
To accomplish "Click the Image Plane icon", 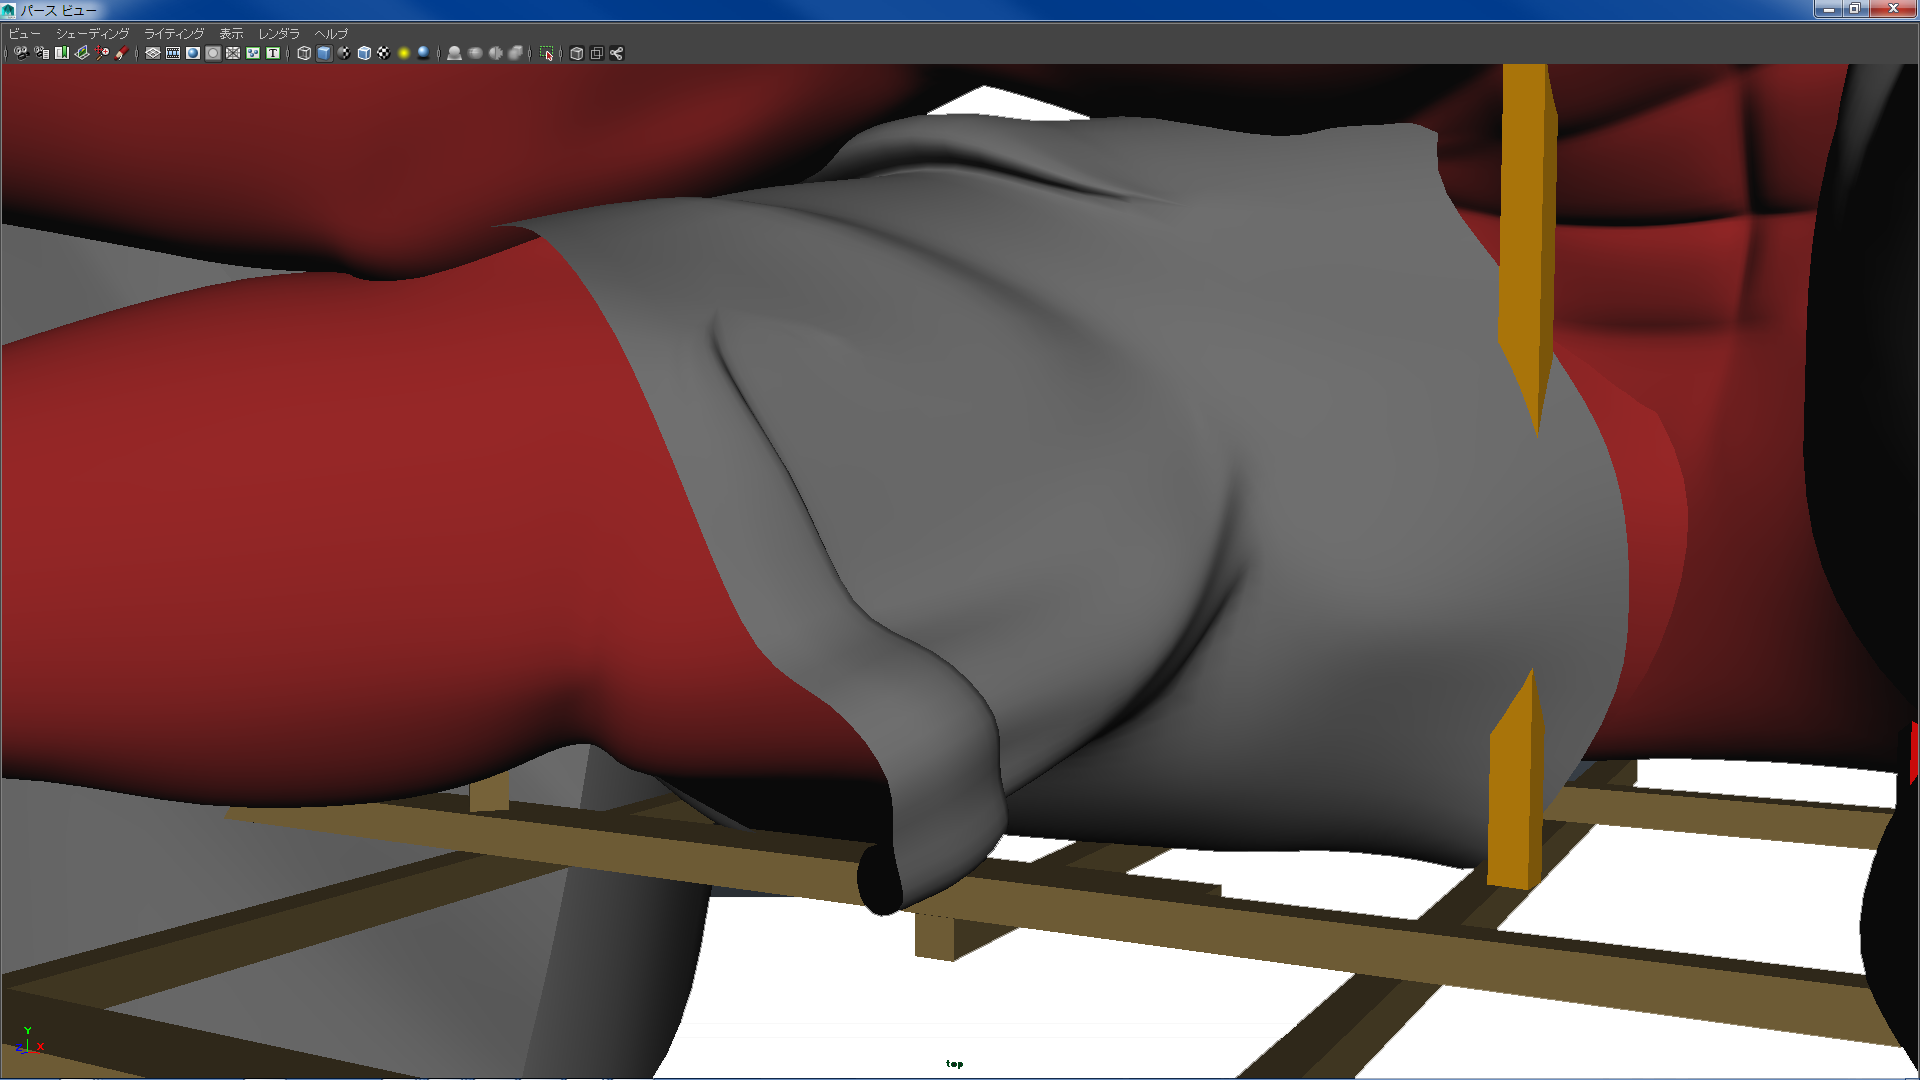I will (82, 53).
